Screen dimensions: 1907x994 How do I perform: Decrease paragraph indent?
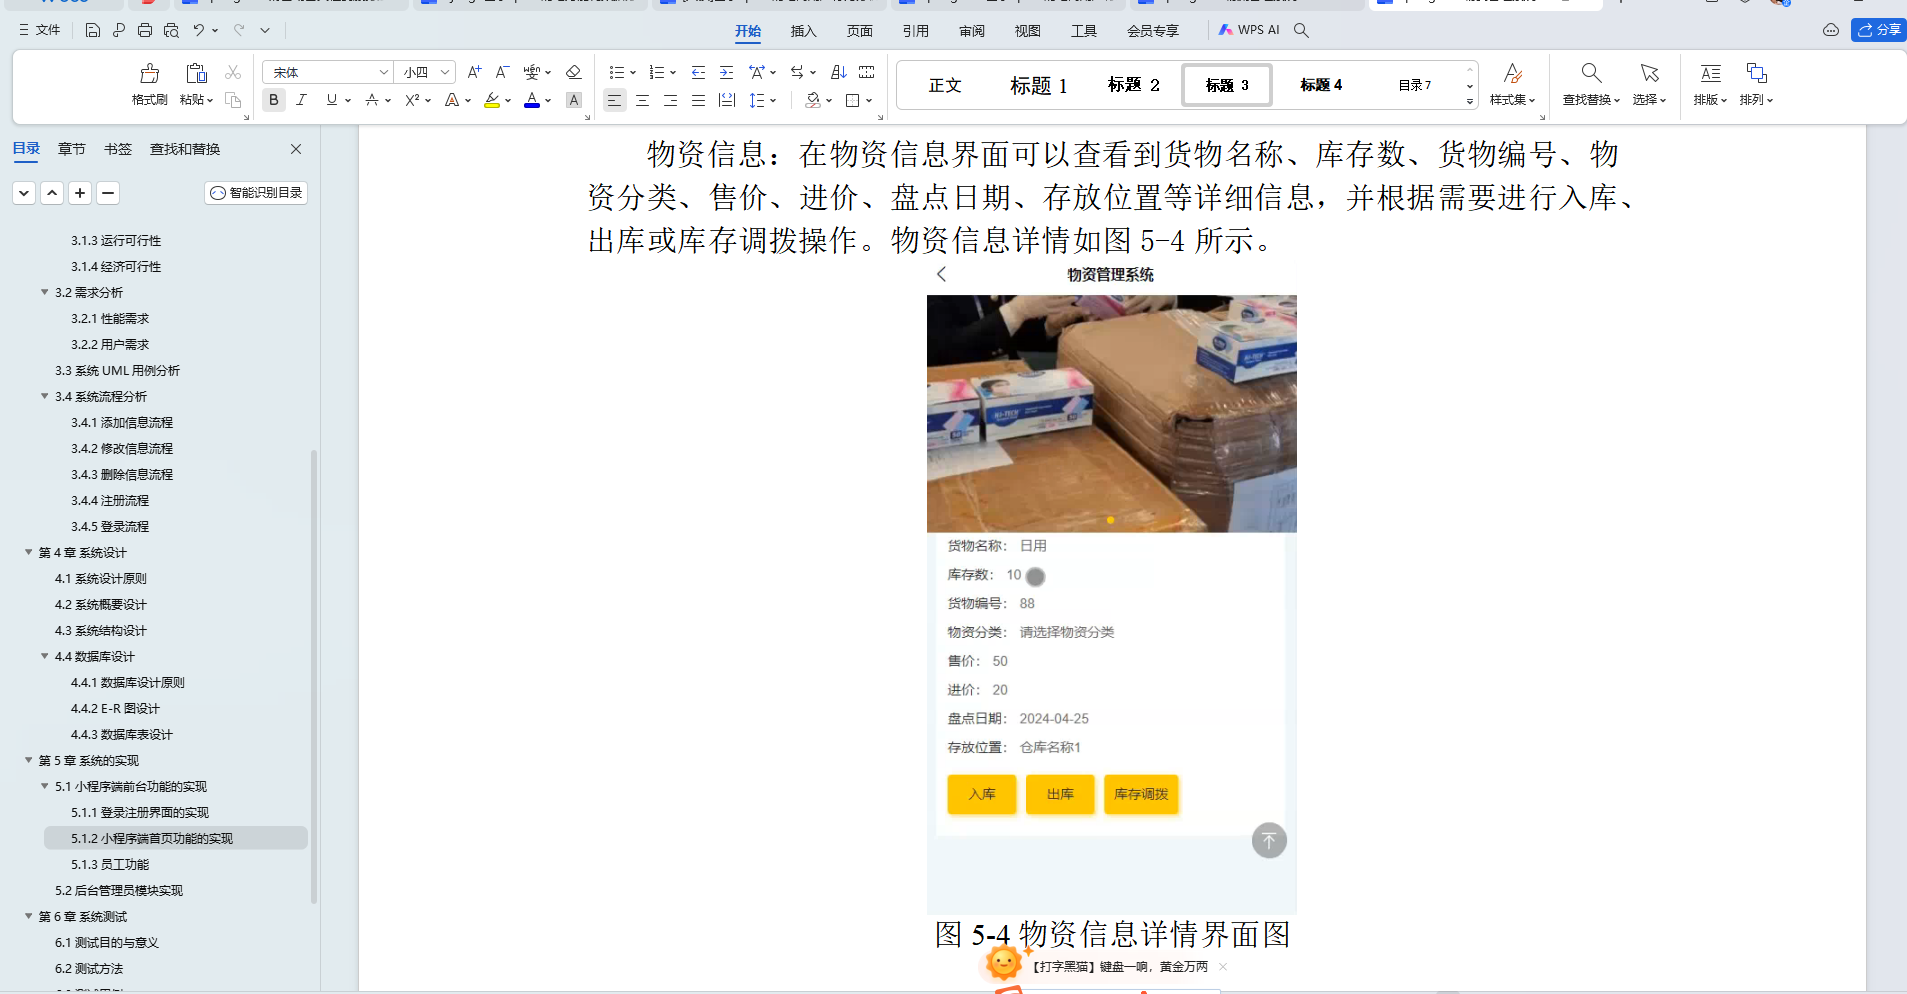coord(698,72)
